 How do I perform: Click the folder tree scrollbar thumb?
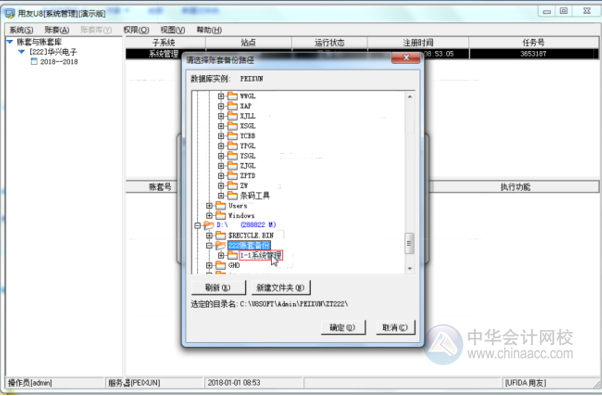tap(409, 244)
